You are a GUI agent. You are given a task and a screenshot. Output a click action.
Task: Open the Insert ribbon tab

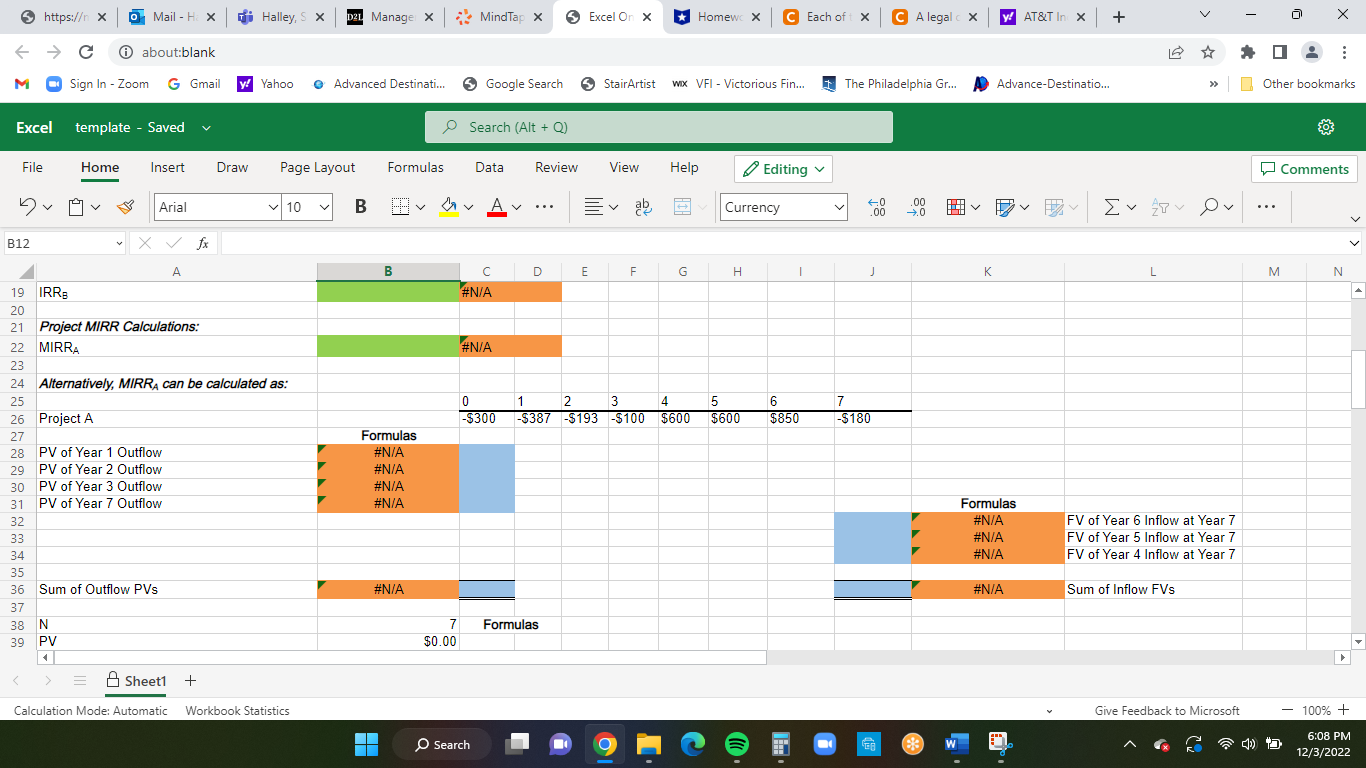tap(167, 167)
